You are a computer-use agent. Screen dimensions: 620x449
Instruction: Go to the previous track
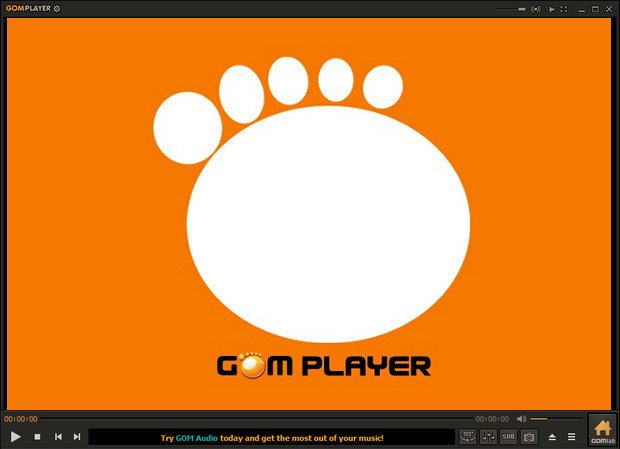coord(58,437)
